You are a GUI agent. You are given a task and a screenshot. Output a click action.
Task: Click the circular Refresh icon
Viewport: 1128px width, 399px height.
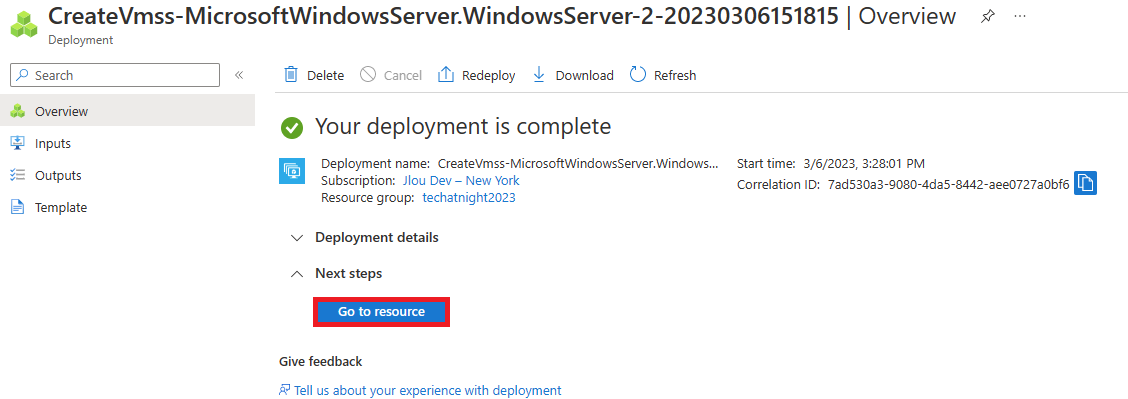tap(637, 75)
